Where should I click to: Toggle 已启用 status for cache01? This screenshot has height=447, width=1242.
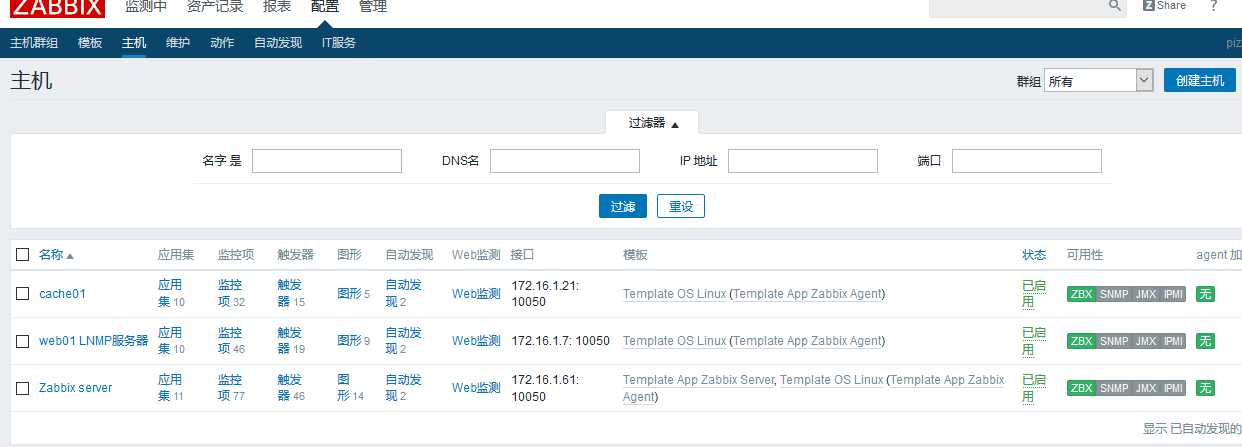(x=1034, y=293)
